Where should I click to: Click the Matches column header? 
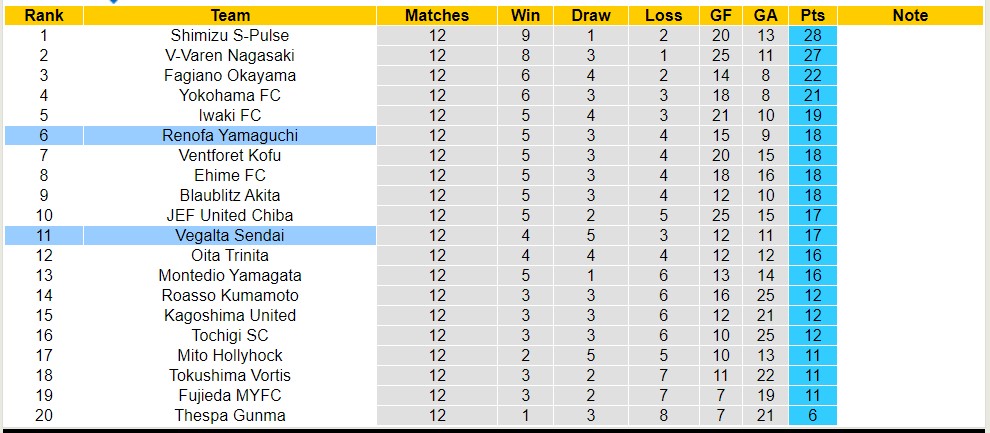(x=437, y=15)
